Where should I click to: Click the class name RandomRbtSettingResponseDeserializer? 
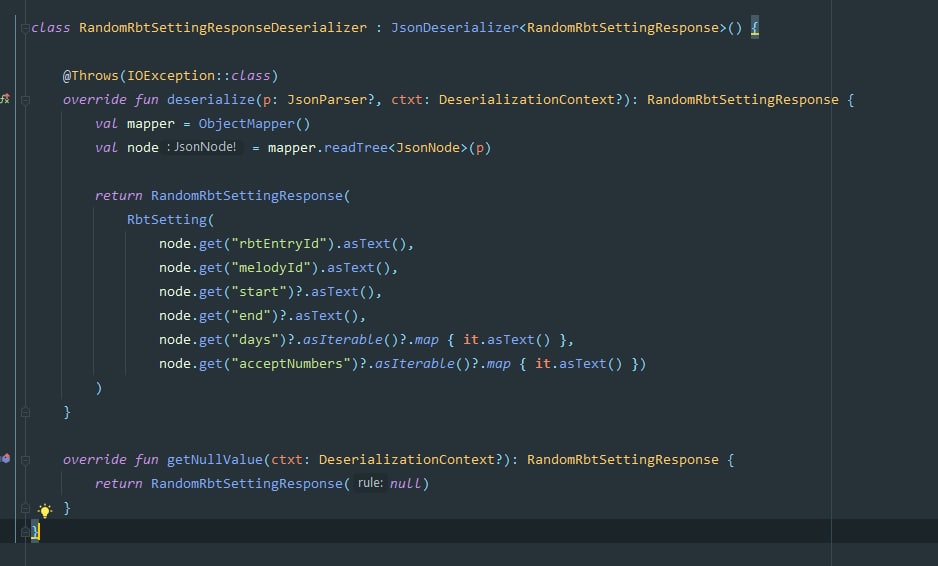(223, 28)
